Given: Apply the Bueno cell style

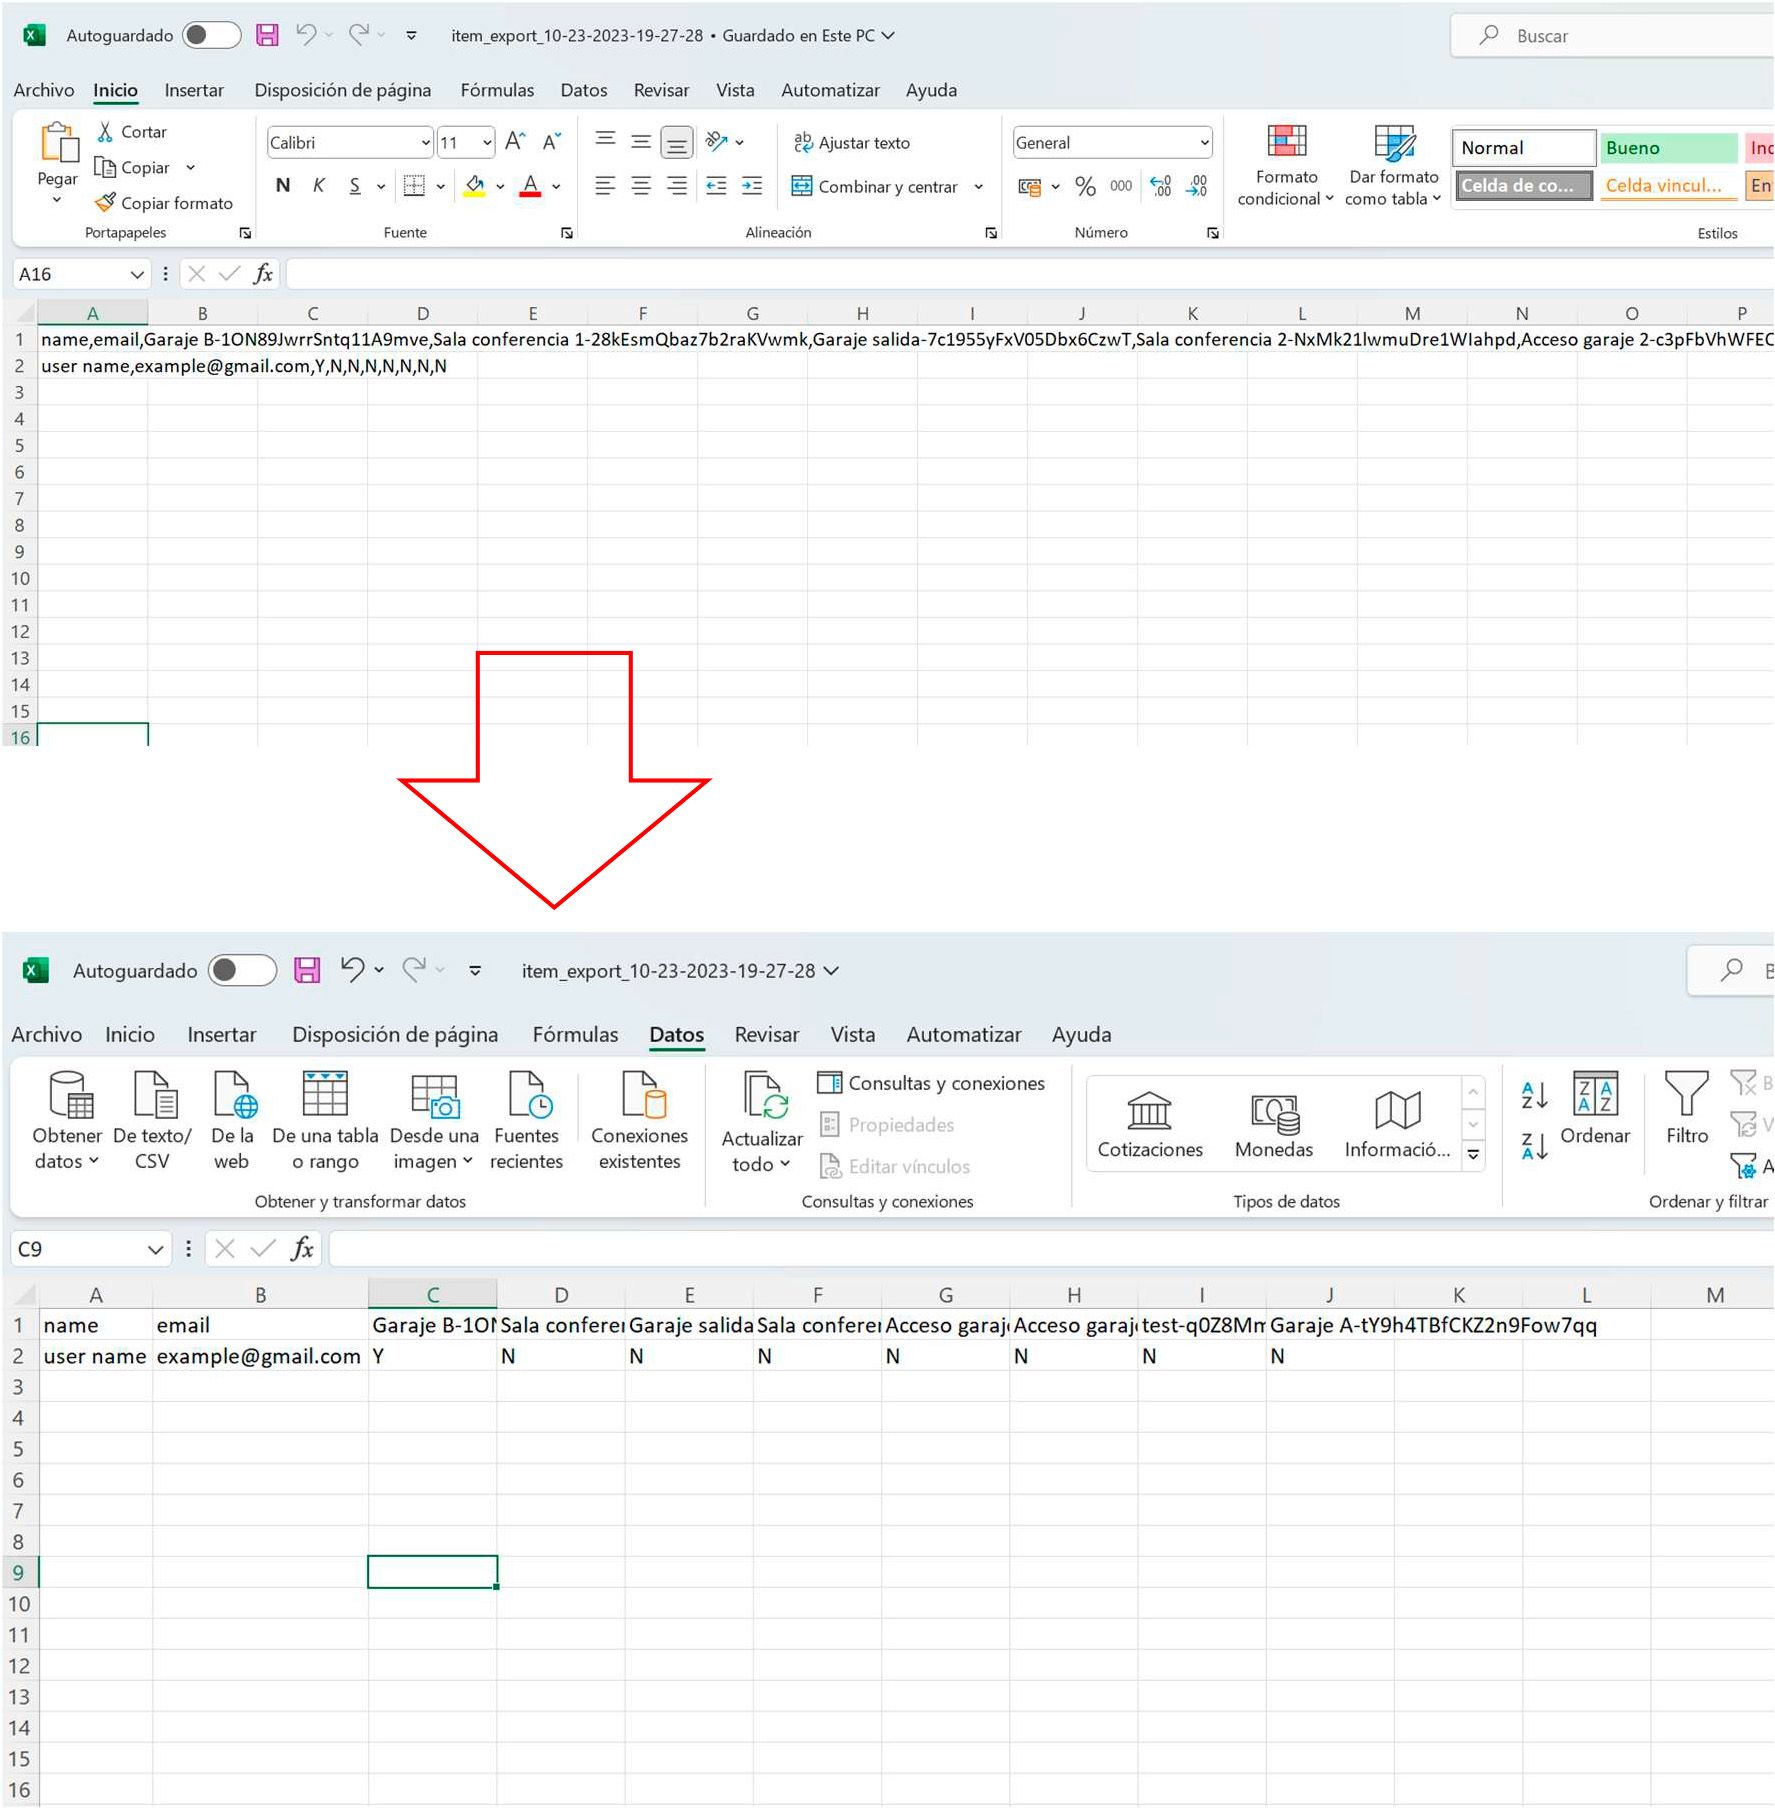Looking at the screenshot, I should tap(1668, 148).
